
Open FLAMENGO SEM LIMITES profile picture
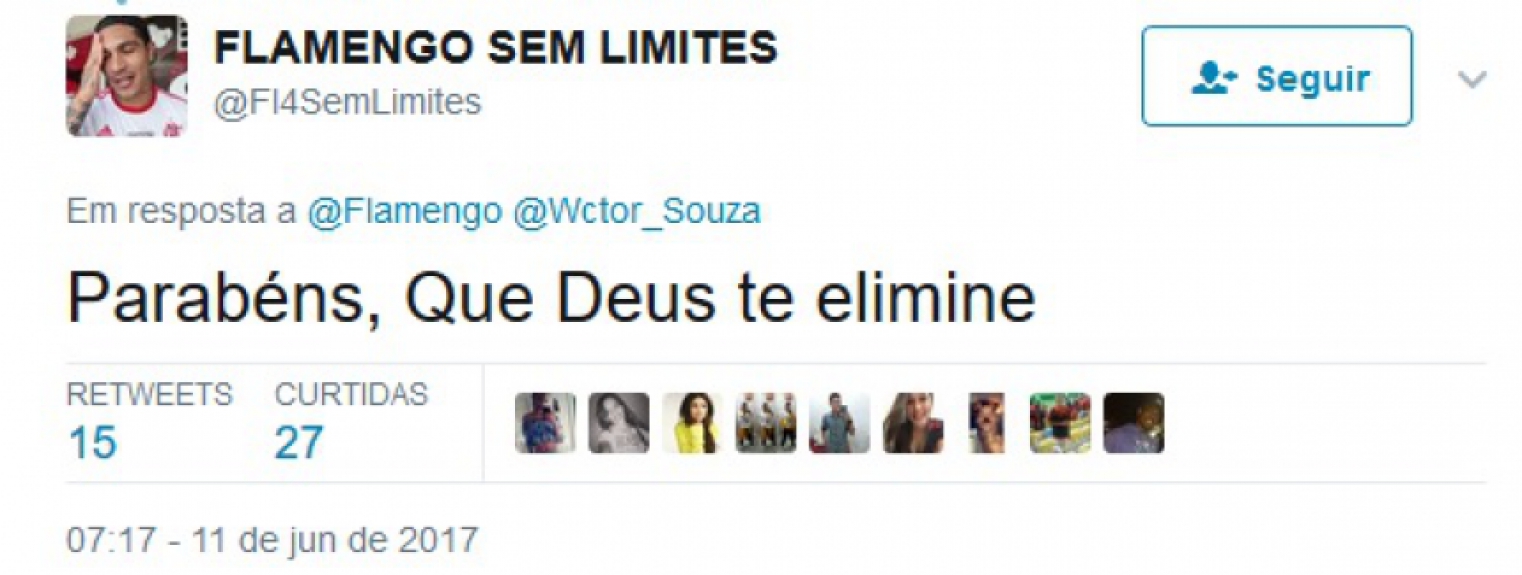[x=127, y=76]
